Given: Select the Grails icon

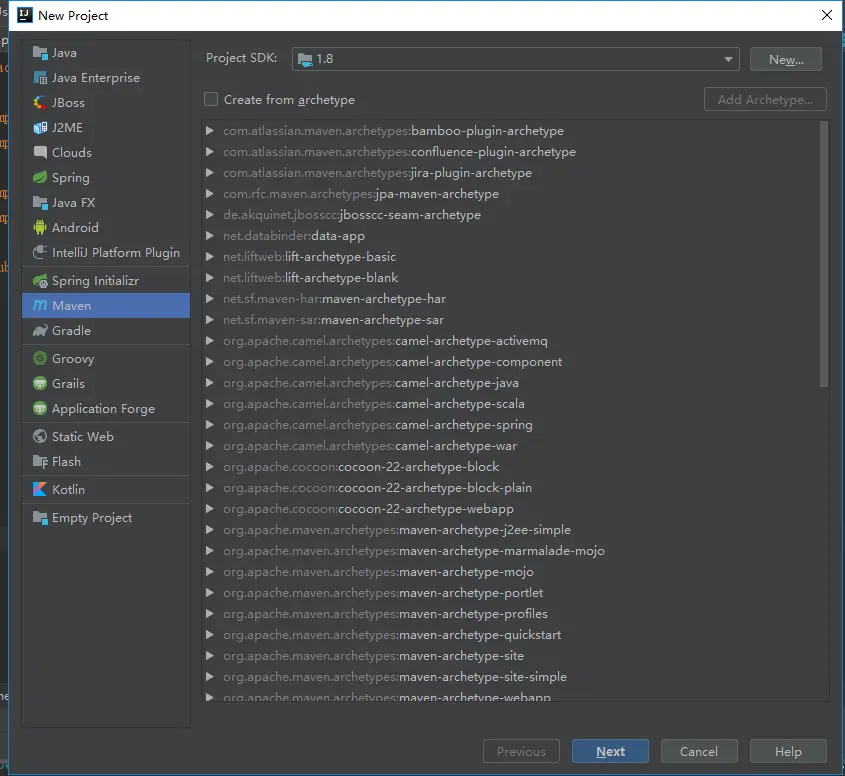Looking at the screenshot, I should [x=40, y=383].
